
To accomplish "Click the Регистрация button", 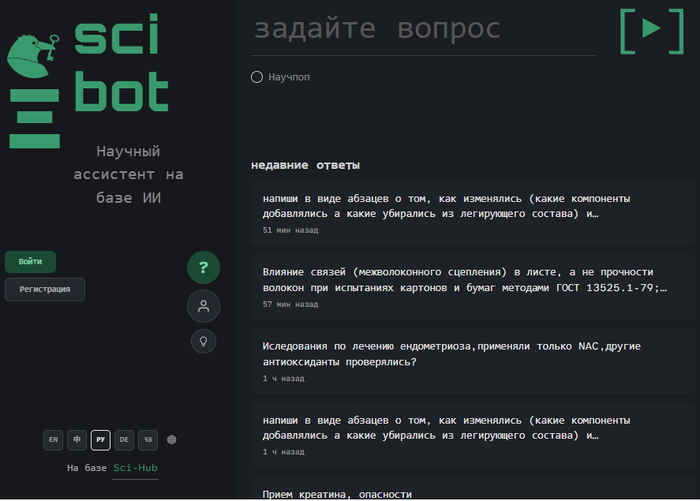I will pyautogui.click(x=45, y=289).
